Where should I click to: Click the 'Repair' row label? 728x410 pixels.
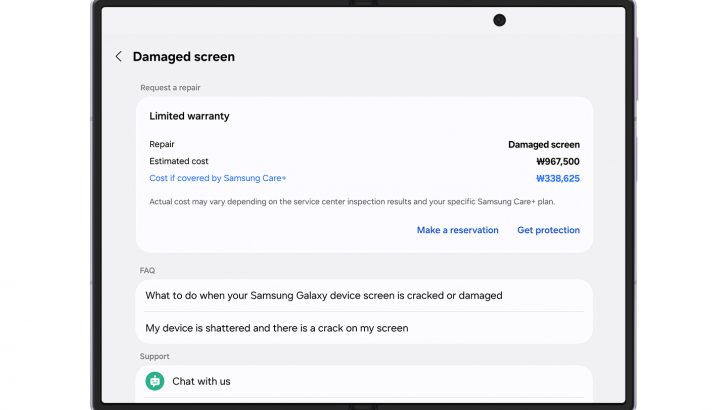(x=162, y=144)
